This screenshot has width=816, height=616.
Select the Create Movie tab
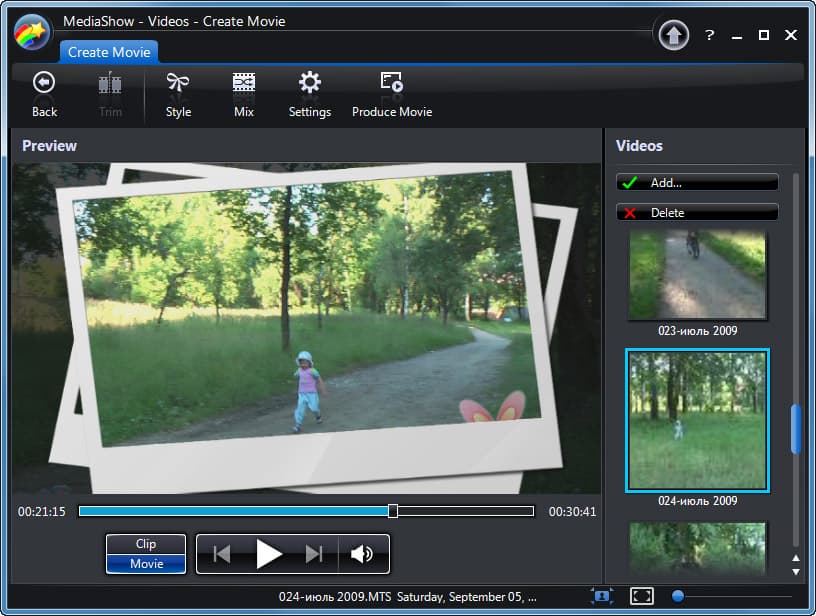coord(109,52)
